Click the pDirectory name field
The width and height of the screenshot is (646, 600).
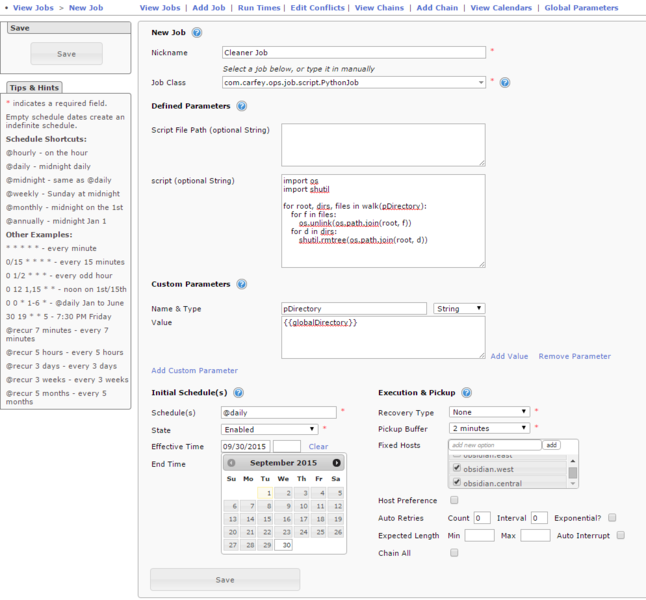click(x=354, y=308)
